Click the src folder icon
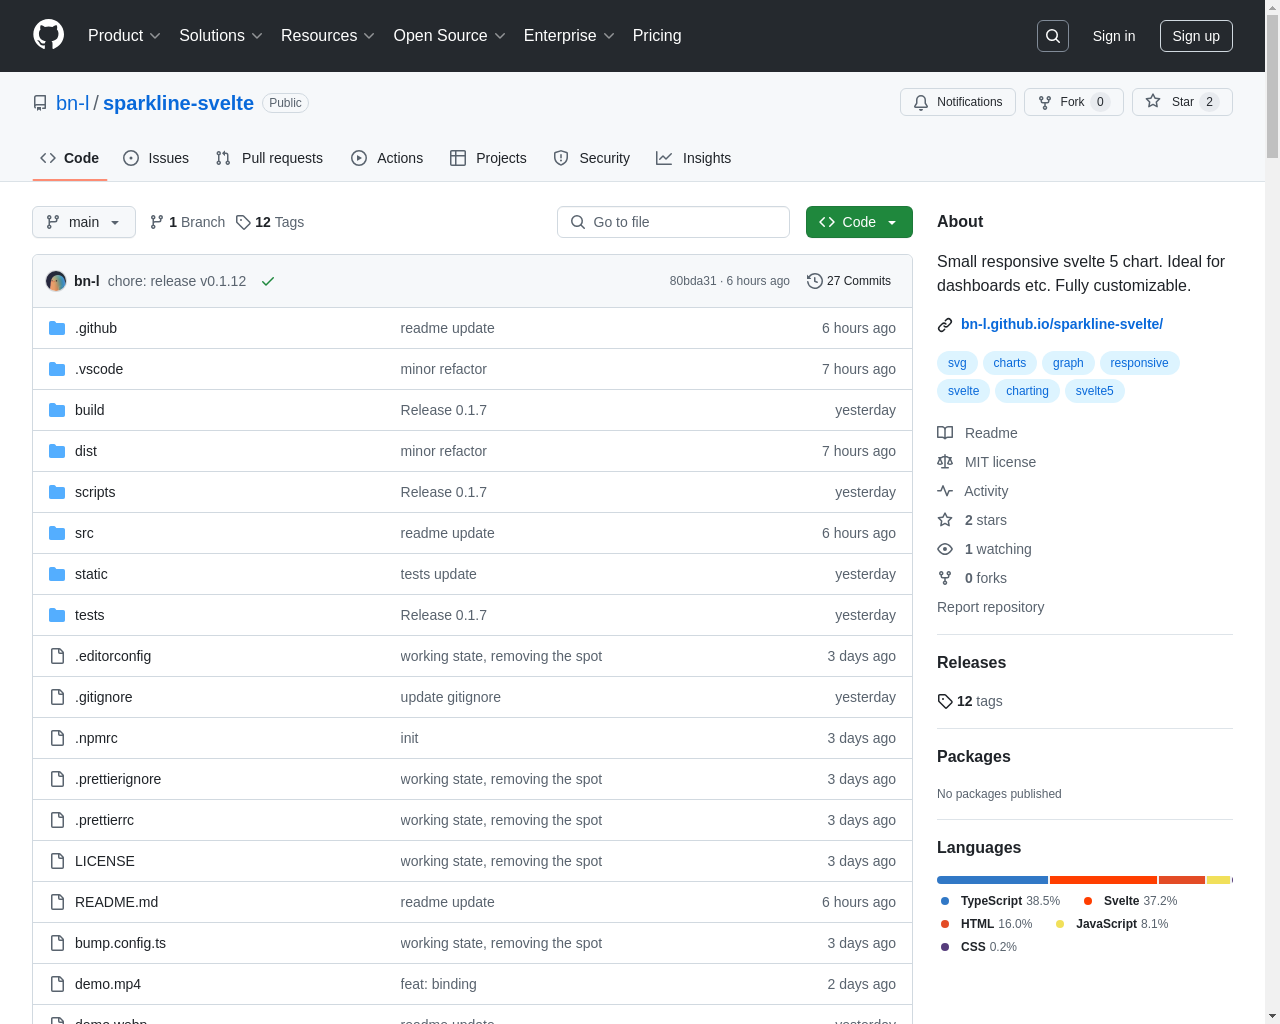Viewport: 1280px width, 1024px height. (57, 533)
